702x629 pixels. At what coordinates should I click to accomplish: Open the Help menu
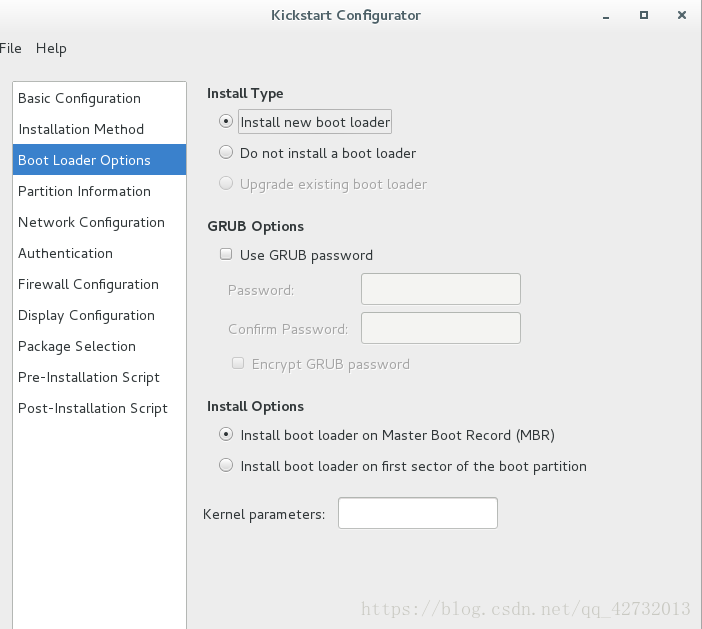tap(51, 48)
